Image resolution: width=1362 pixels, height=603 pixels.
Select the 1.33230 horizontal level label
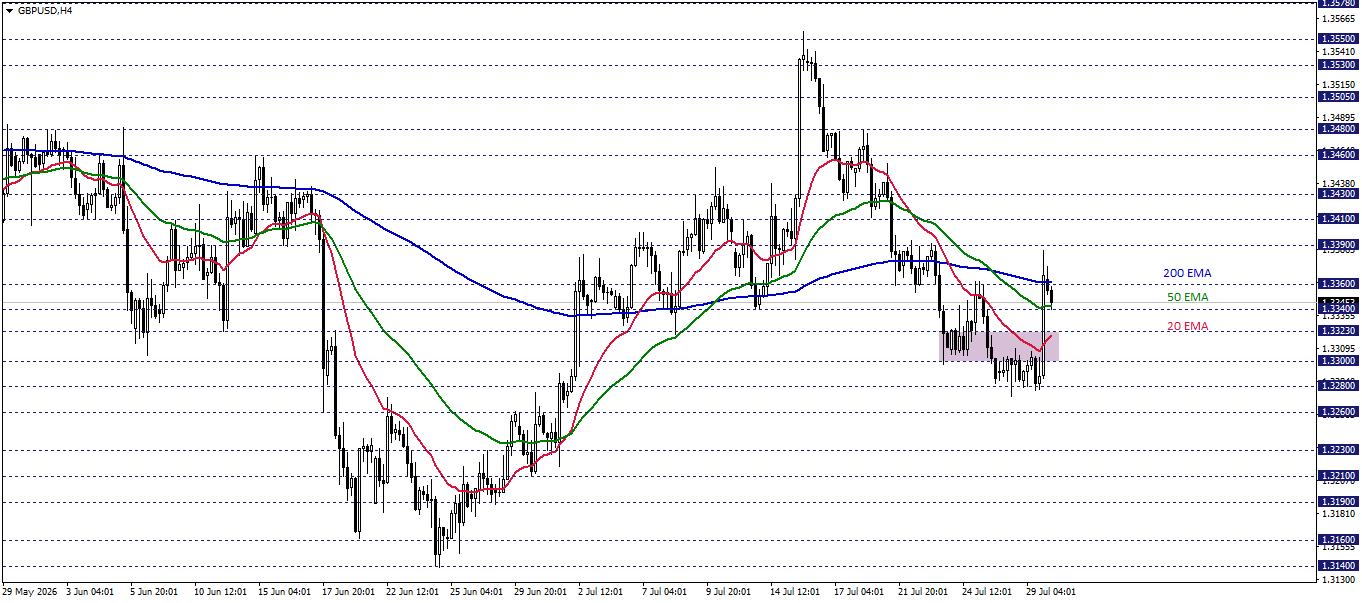coord(1338,330)
